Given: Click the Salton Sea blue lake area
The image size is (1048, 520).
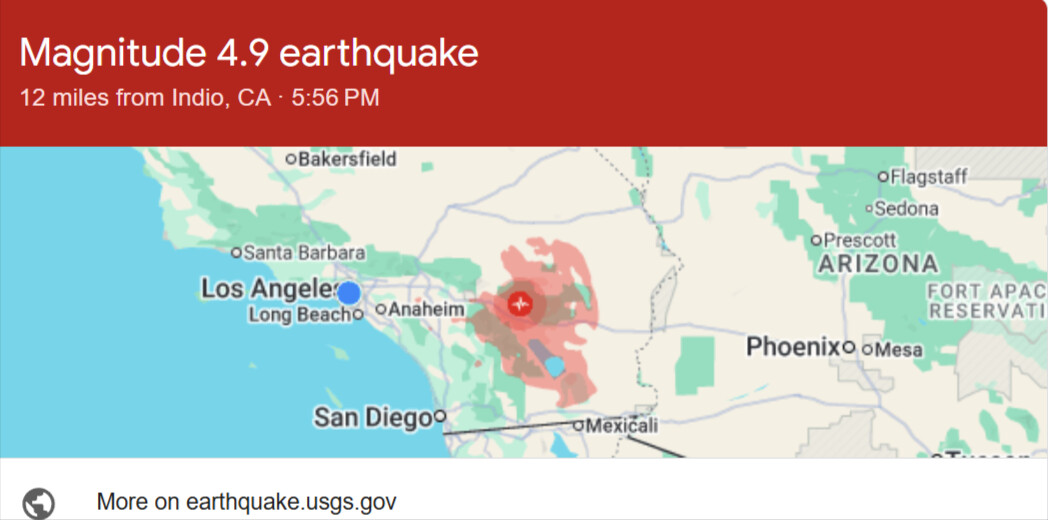Looking at the screenshot, I should point(553,366).
